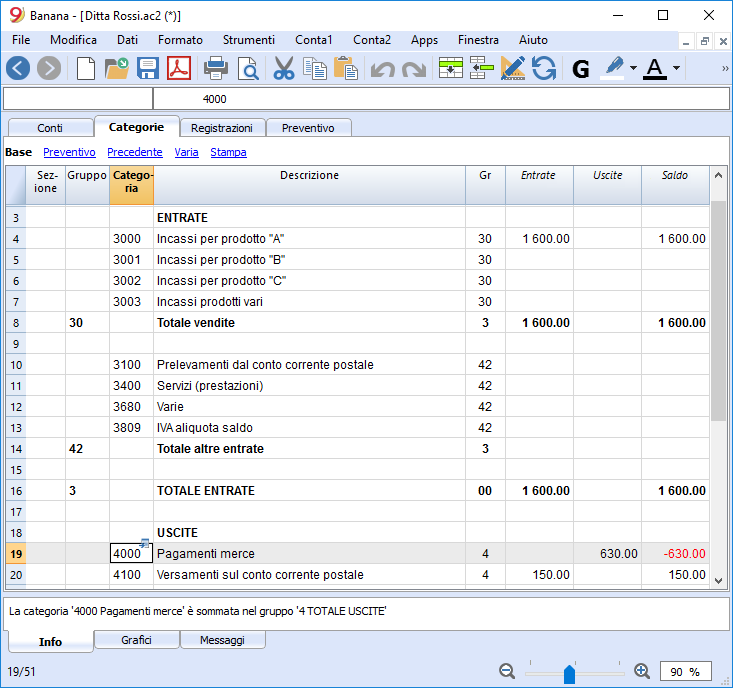The height and width of the screenshot is (688, 733).
Task: Cut selection with the scissors icon
Action: point(284,68)
